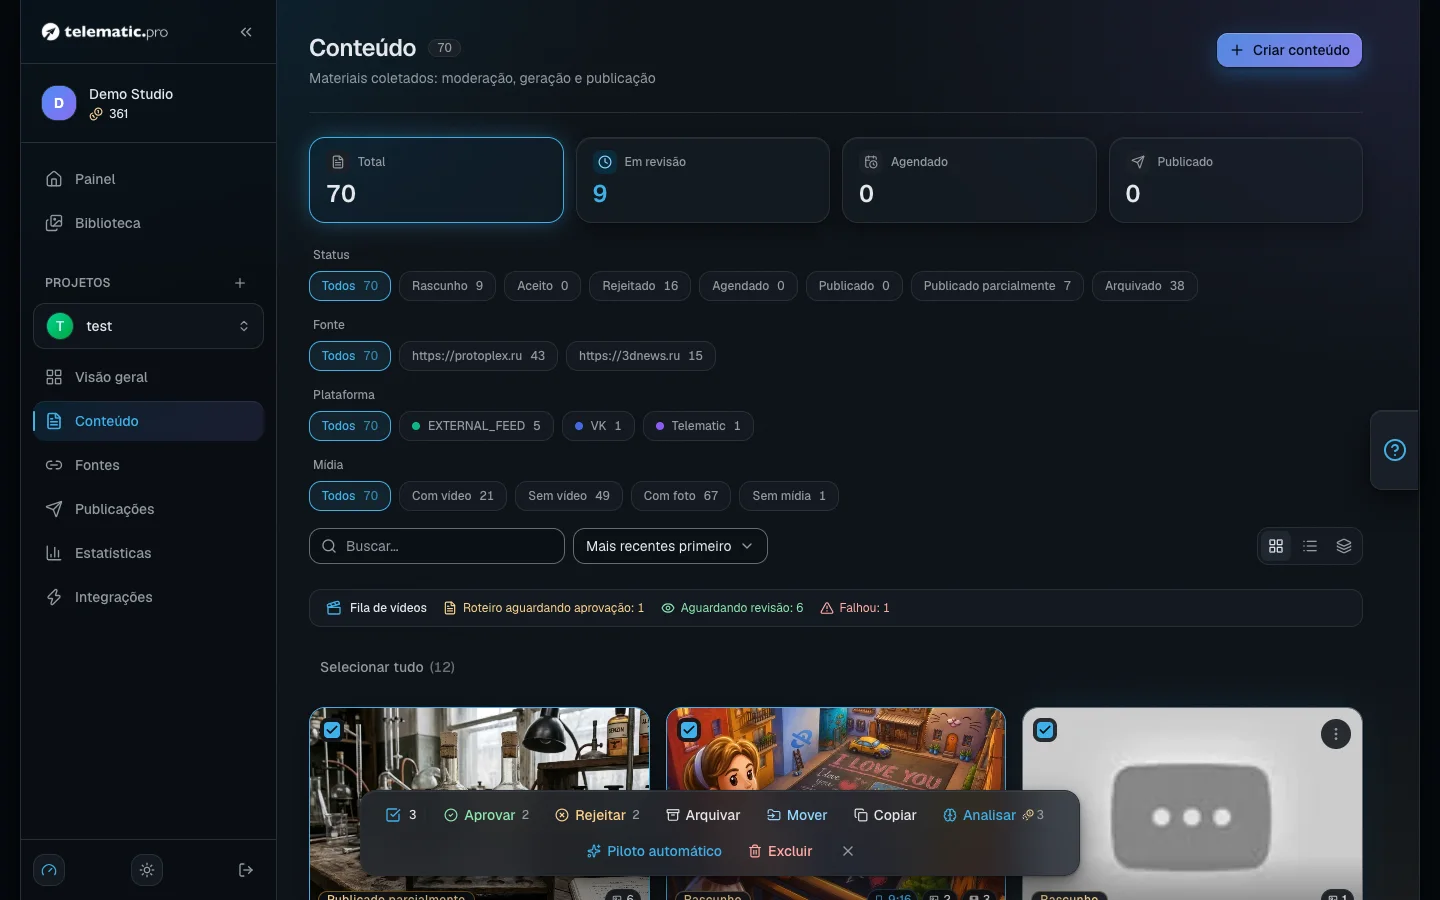Focus the Buscar search field
The width and height of the screenshot is (1440, 900).
pos(437,546)
